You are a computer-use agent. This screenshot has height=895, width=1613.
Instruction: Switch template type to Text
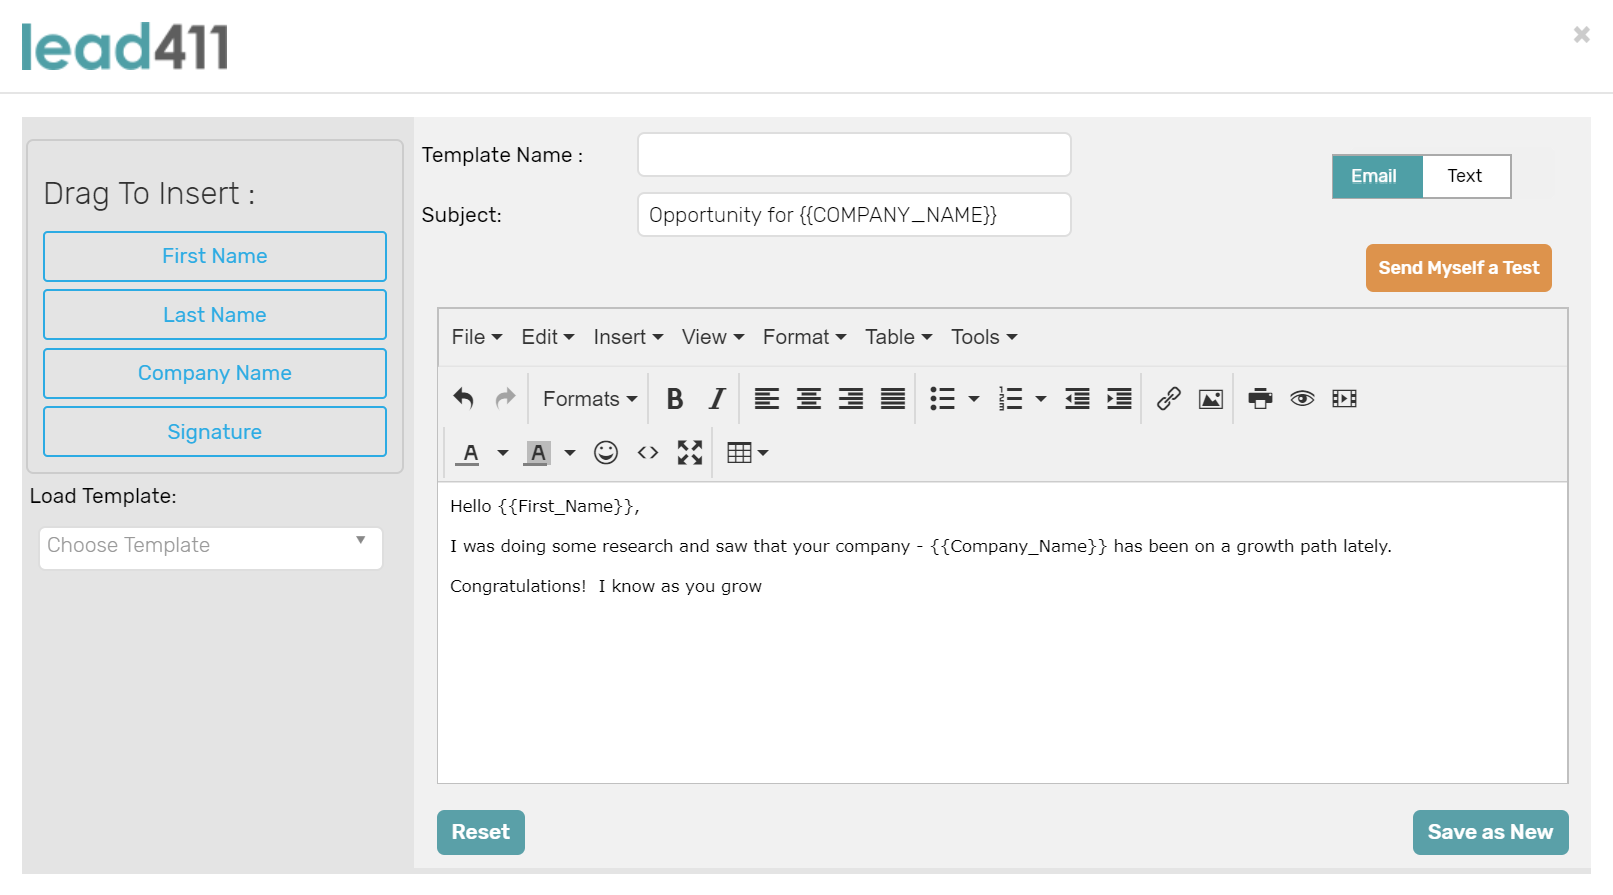tap(1466, 176)
